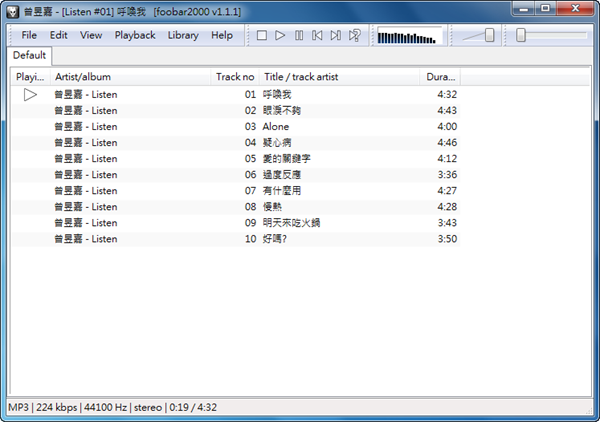Sort by Artist/album column header

coord(130,77)
